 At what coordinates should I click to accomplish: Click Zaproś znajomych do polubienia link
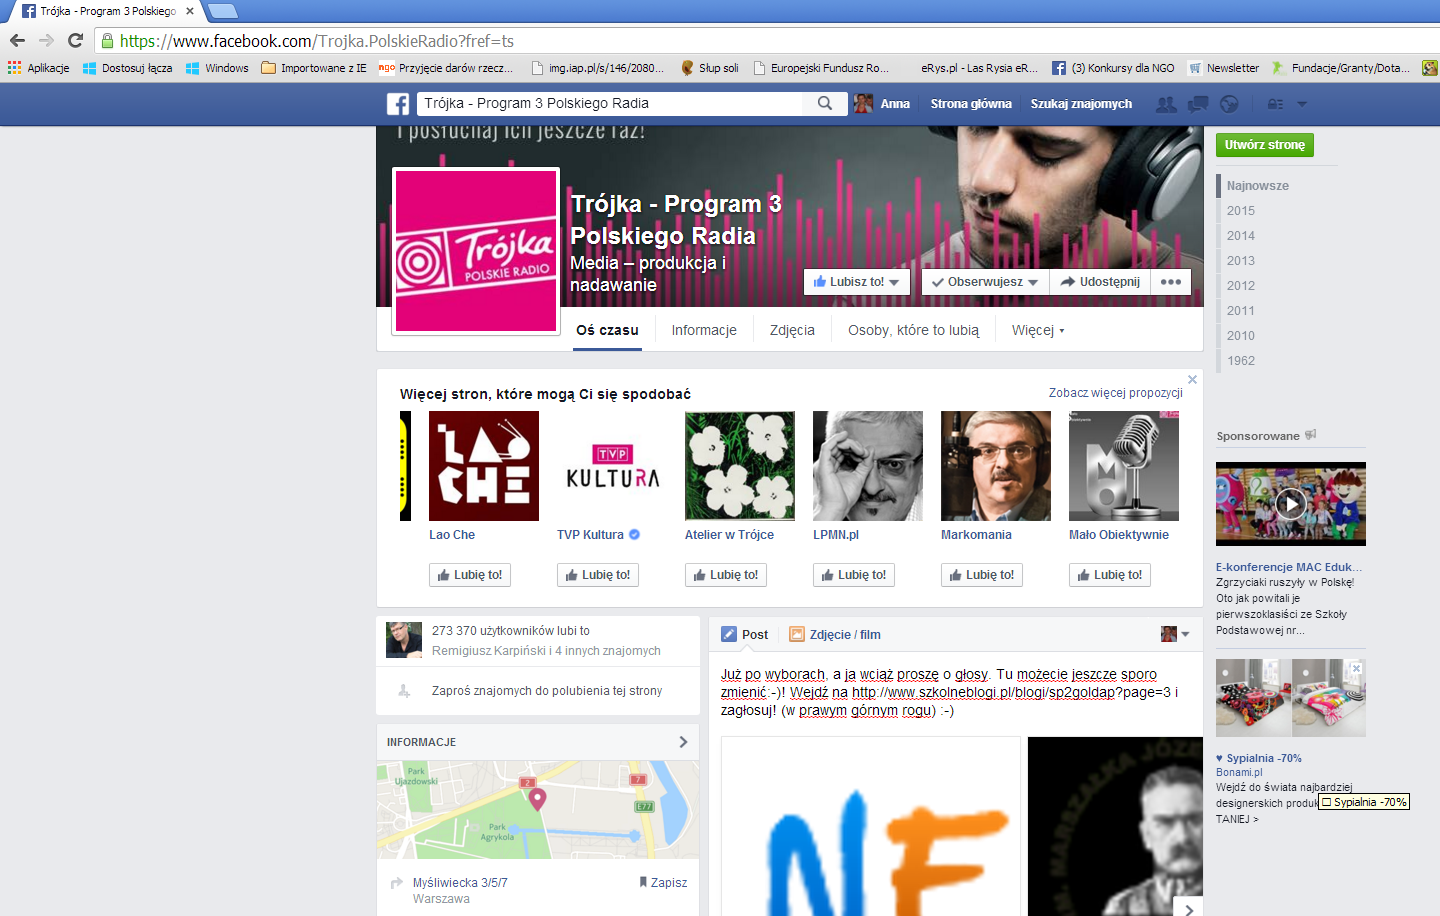547,691
